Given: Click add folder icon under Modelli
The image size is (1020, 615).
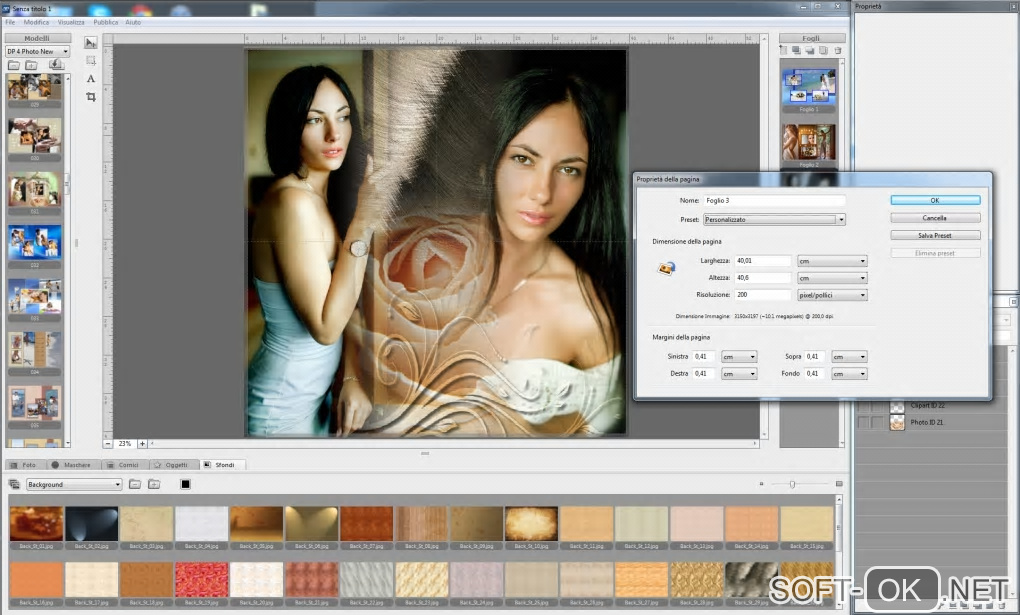Looking at the screenshot, I should [x=31, y=65].
